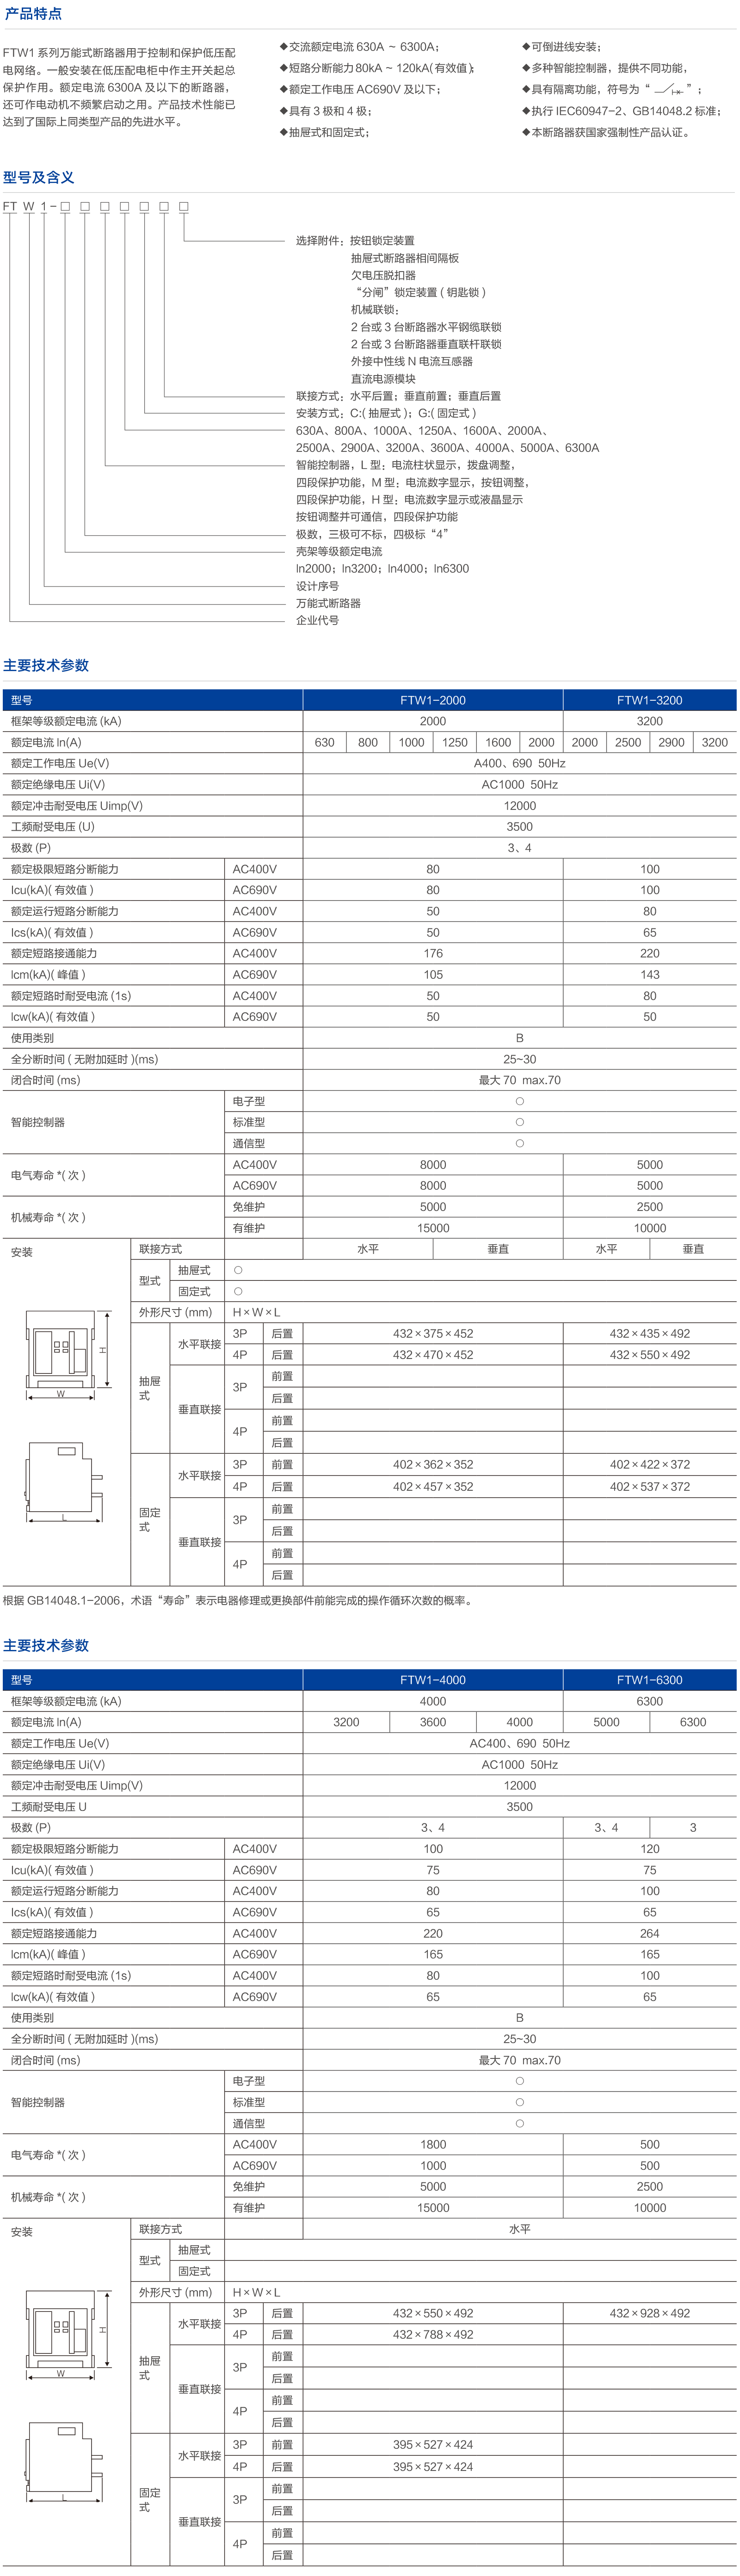Click the '壳架等级额定电流' label
Screen dimensions: 740x2576
(339, 551)
